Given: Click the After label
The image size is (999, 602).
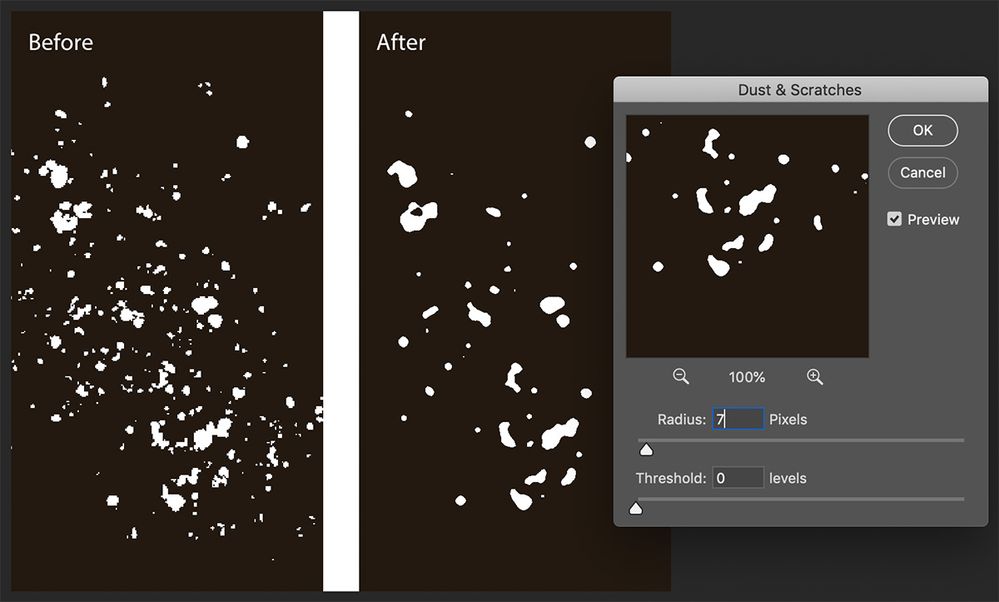Looking at the screenshot, I should point(401,42).
